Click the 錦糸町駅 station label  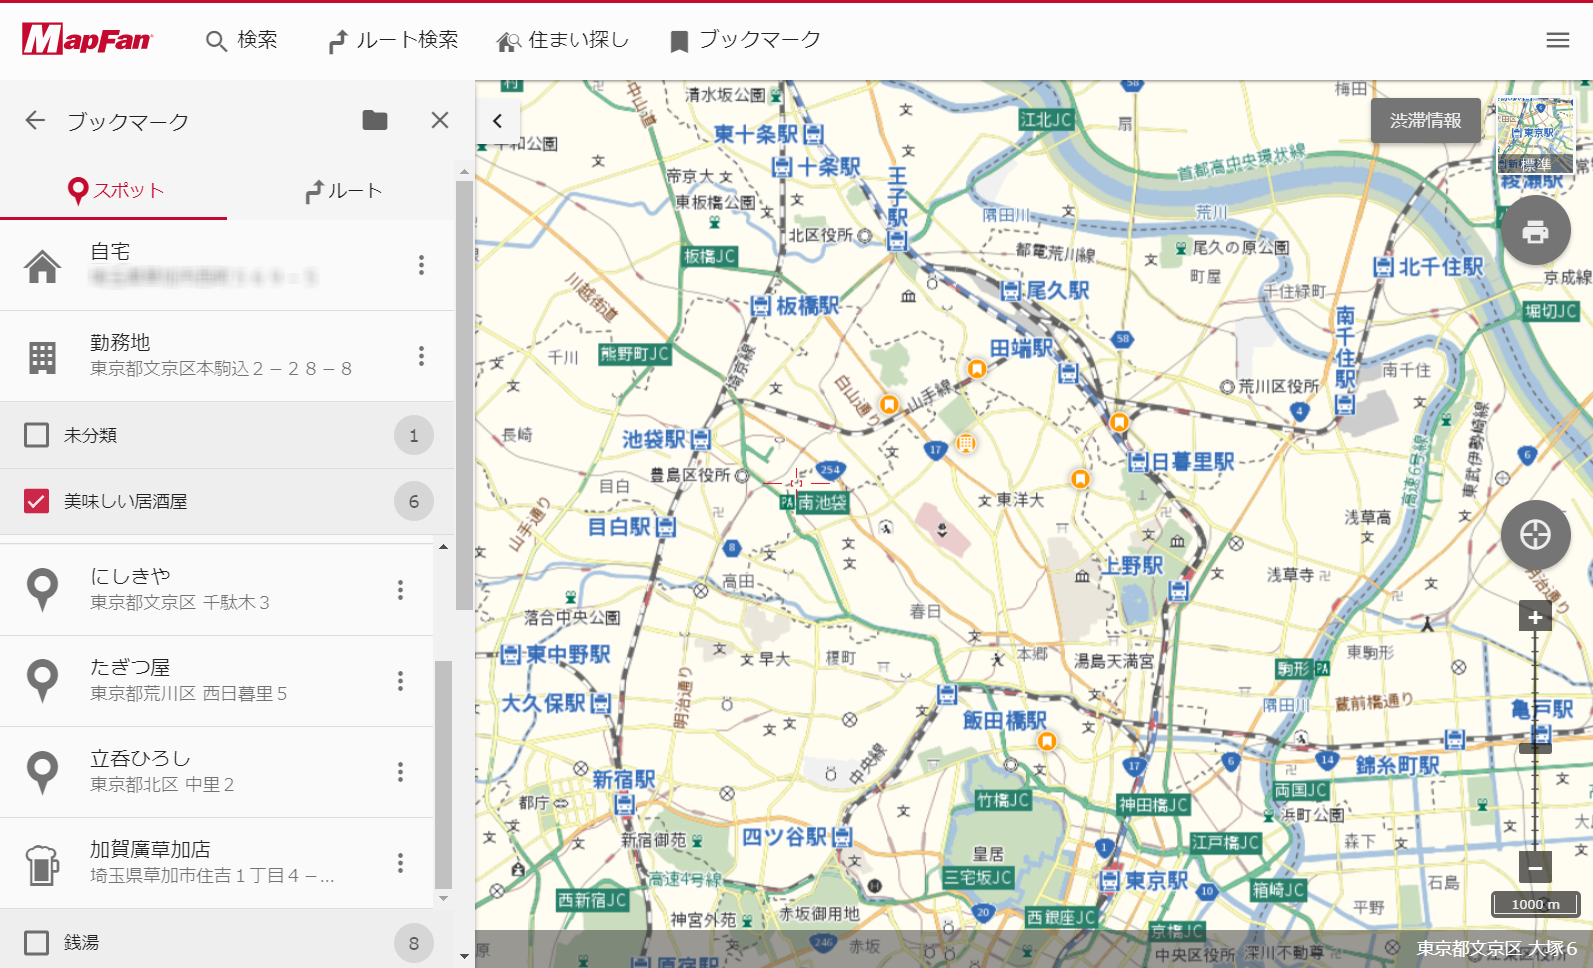1397,765
